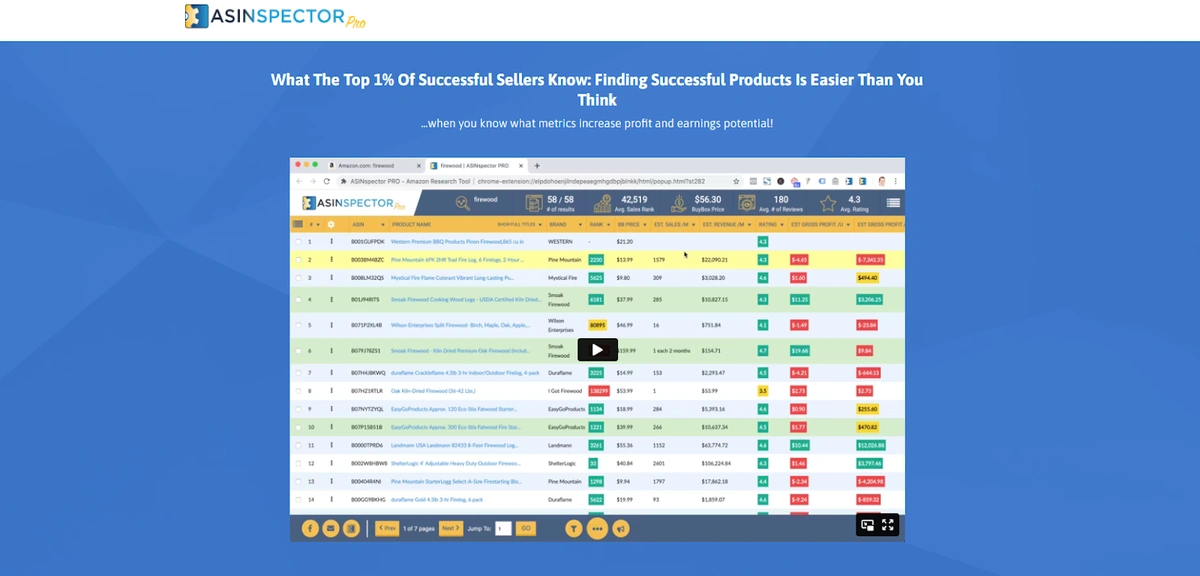Screen dimensions: 1200x576
Task: Check the row 11 checkbox
Action: [x=297, y=445]
